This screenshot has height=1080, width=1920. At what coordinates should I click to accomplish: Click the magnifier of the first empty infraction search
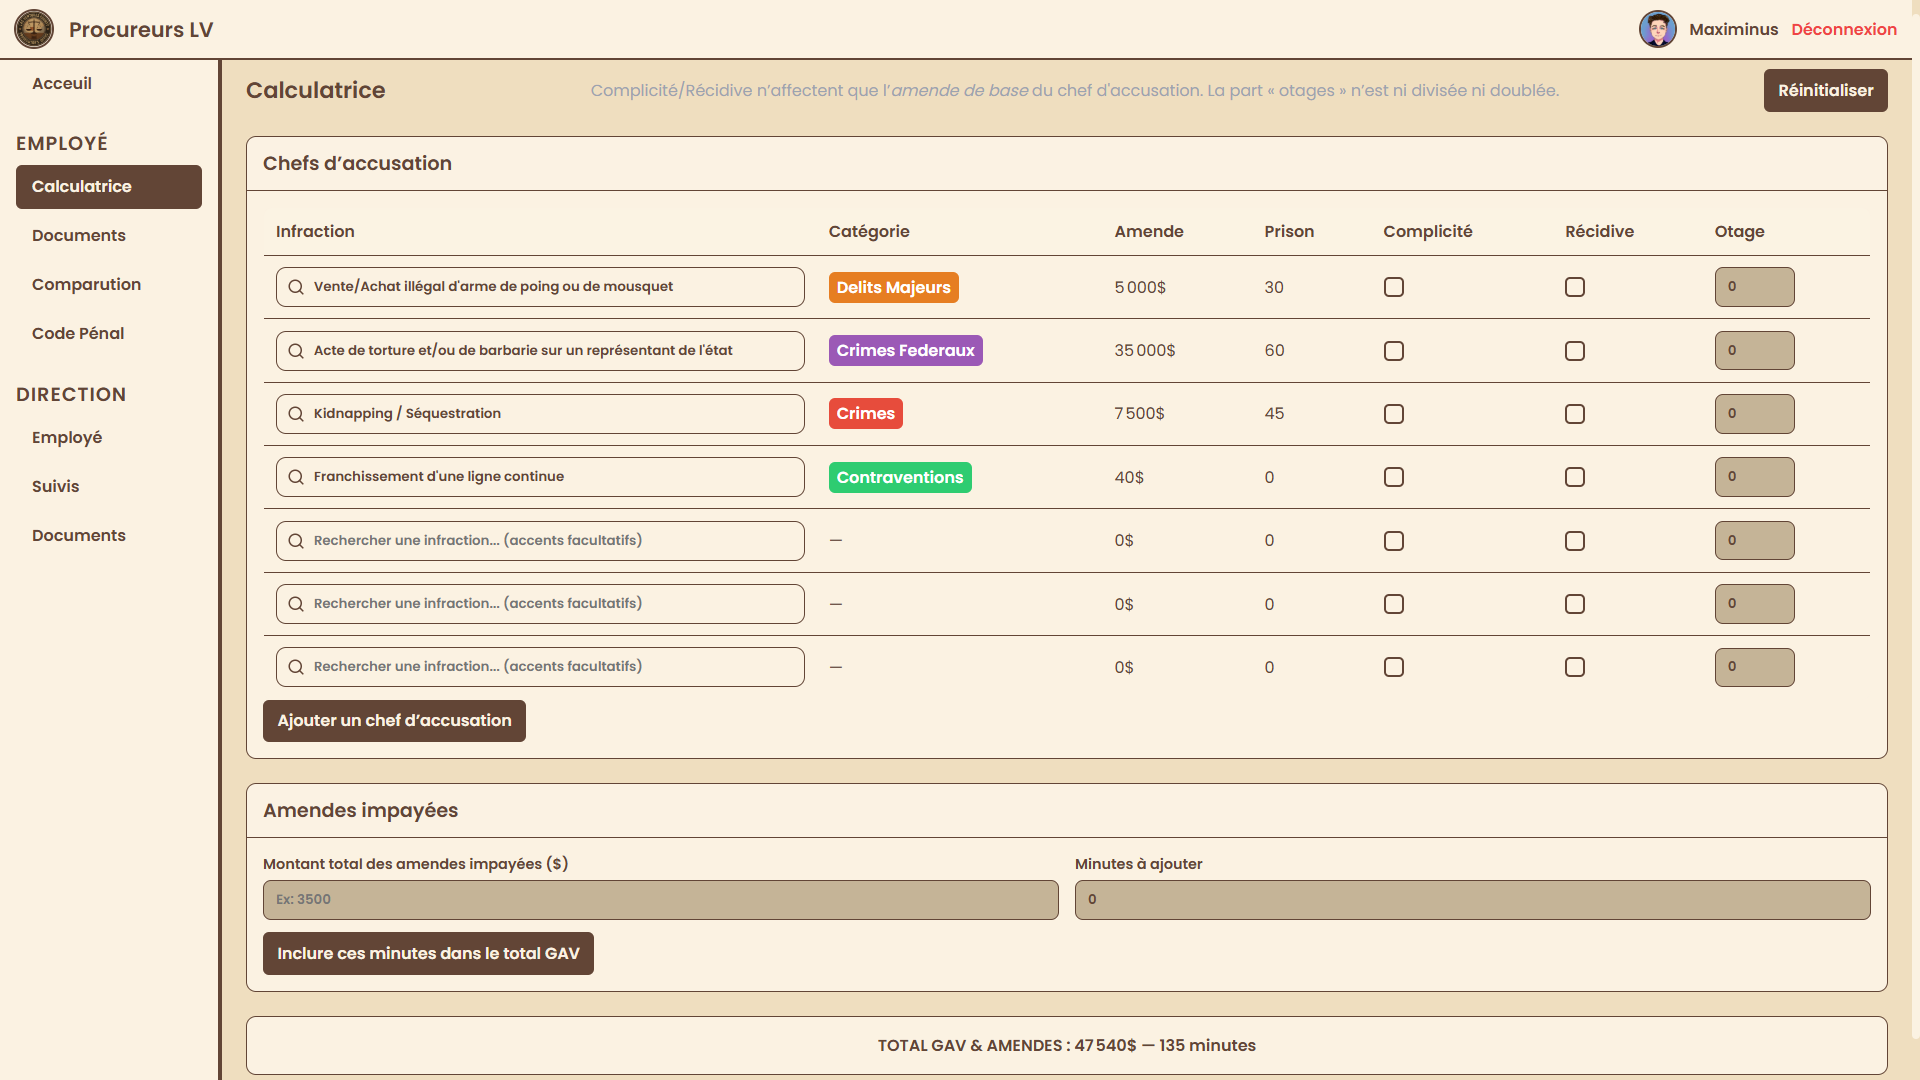(x=296, y=540)
